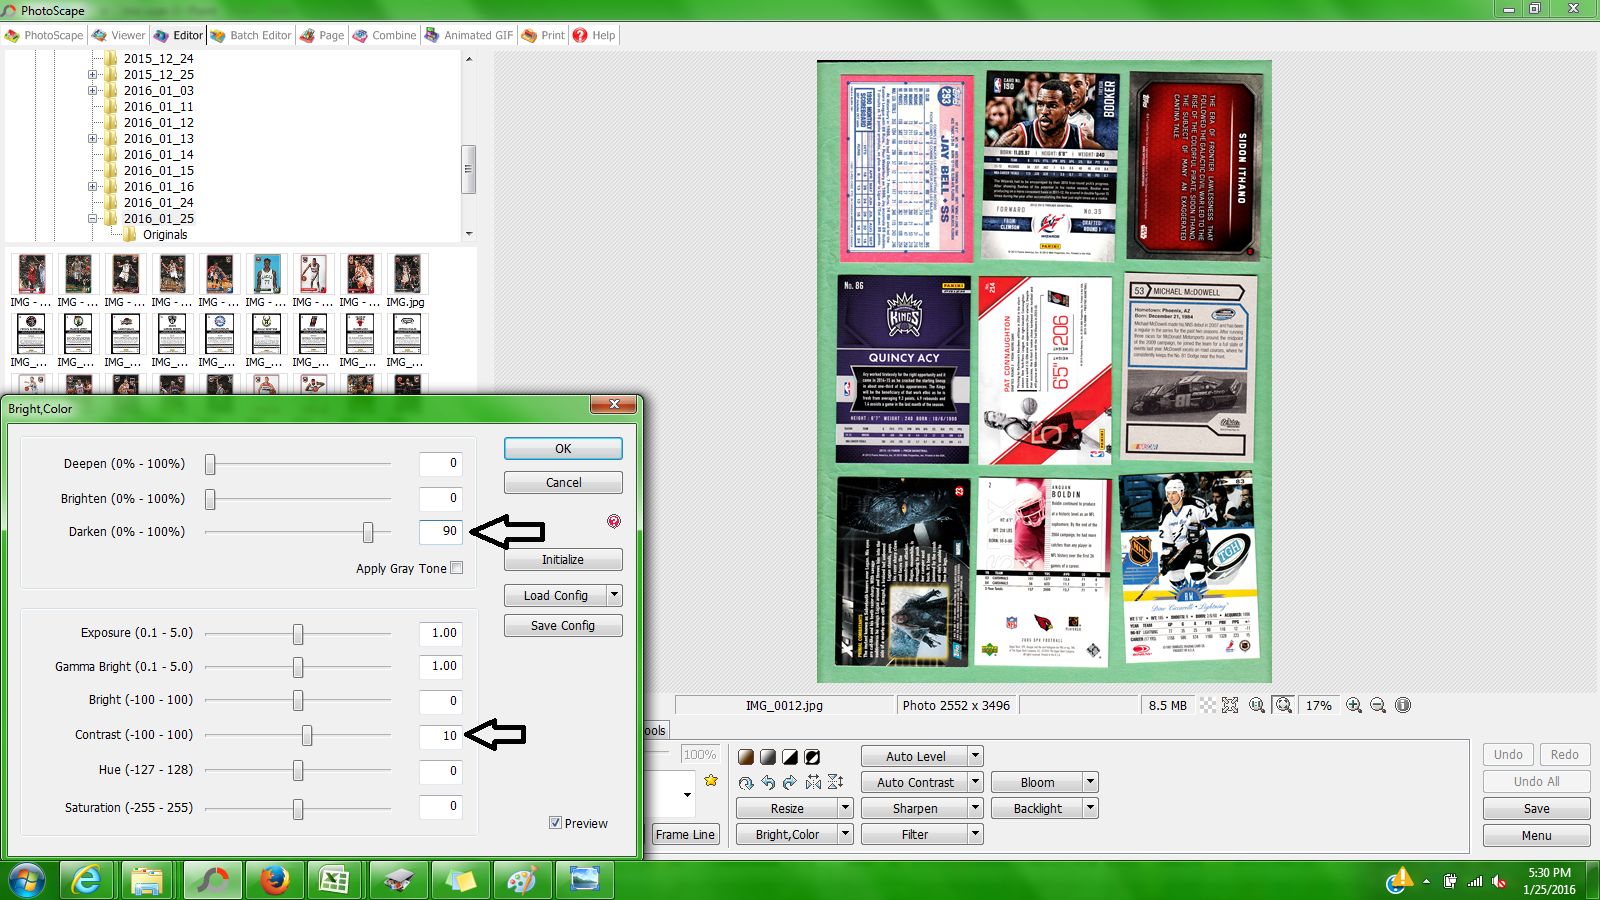Collapse the 2016_01_25 folder
Viewport: 1600px width, 900px height.
click(93, 219)
